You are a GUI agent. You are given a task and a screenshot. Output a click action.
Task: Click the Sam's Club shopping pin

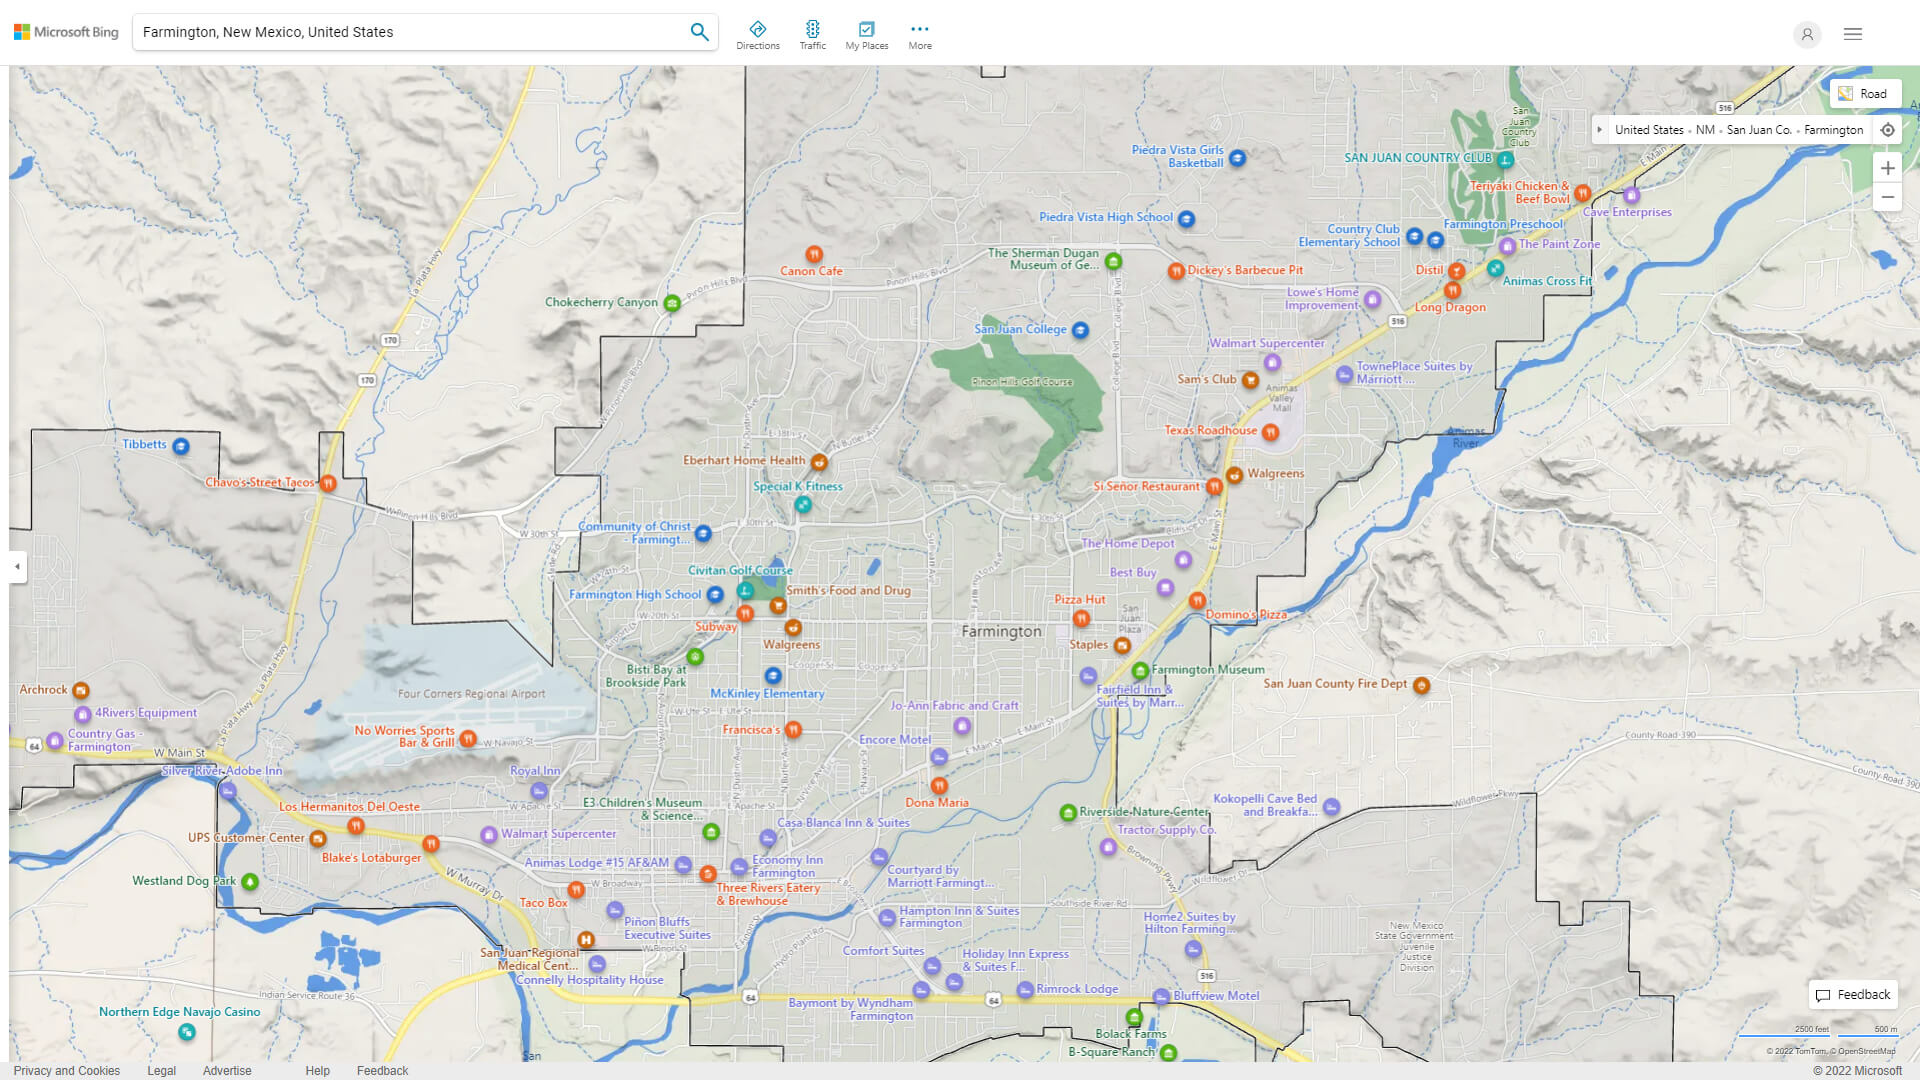tap(1250, 380)
